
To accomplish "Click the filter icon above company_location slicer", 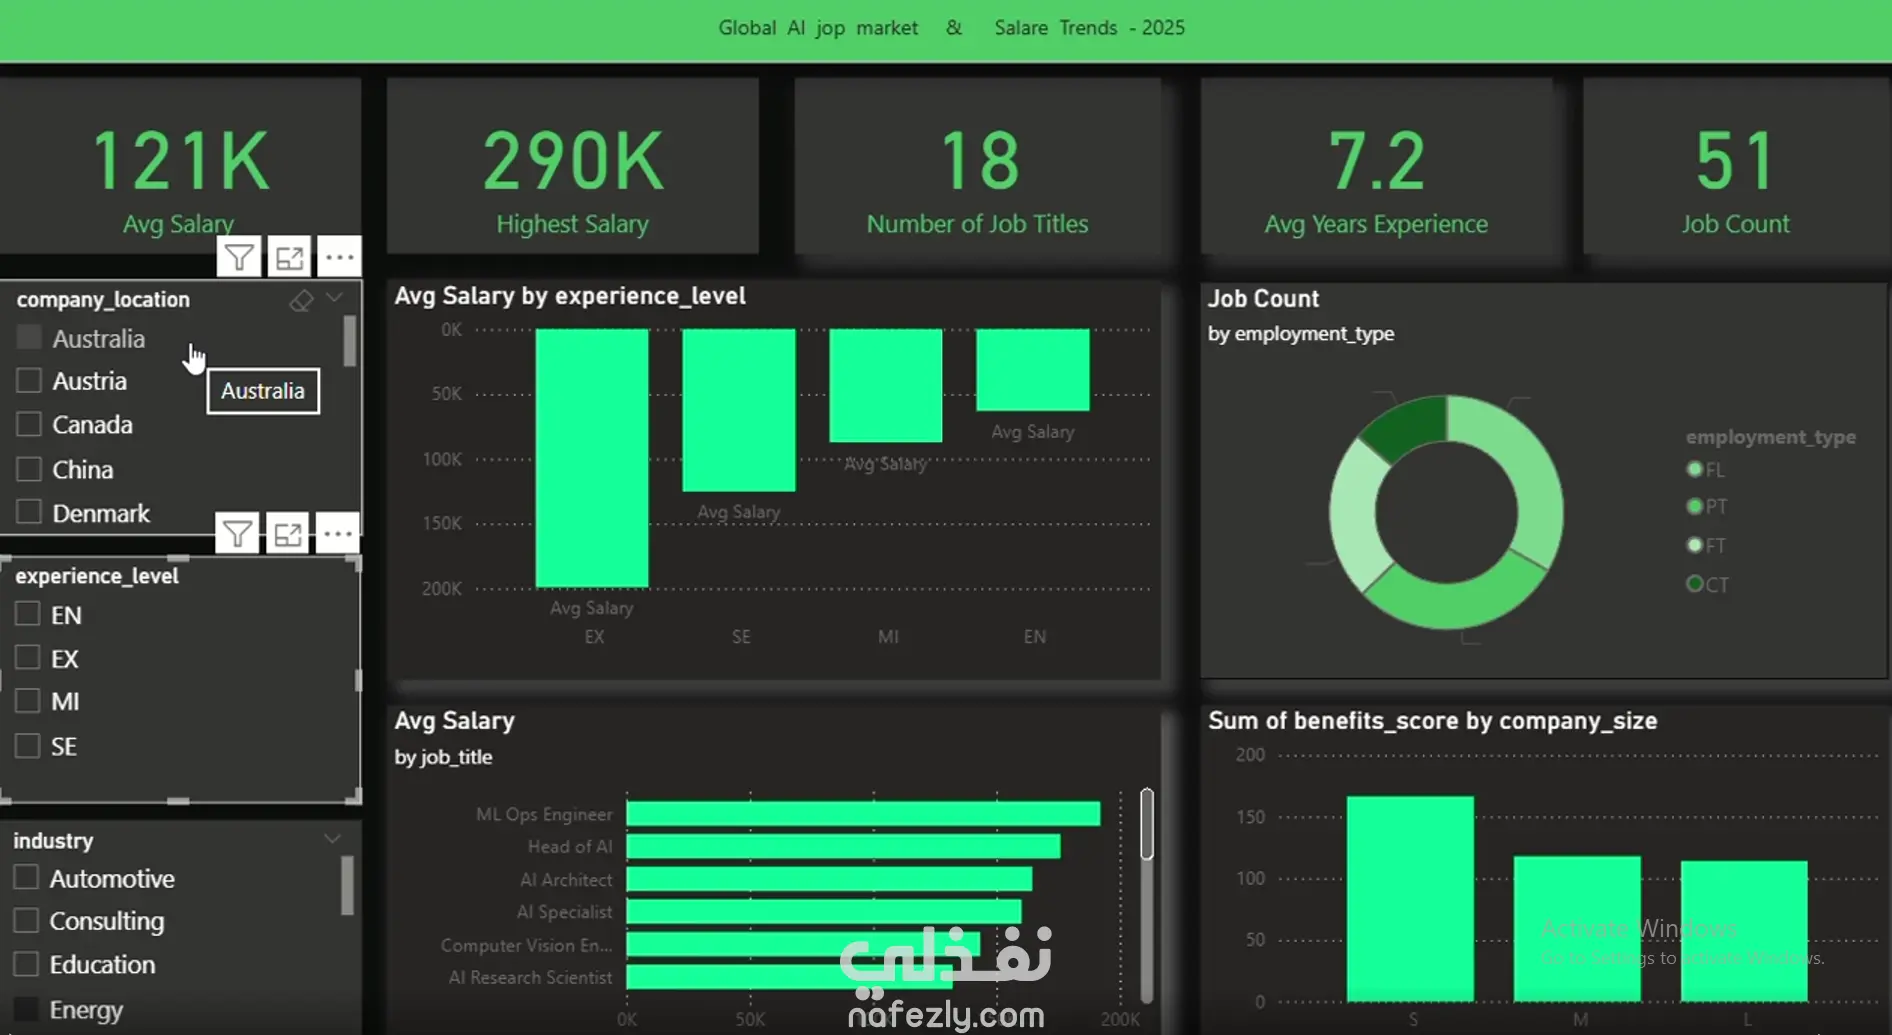I will click(239, 258).
